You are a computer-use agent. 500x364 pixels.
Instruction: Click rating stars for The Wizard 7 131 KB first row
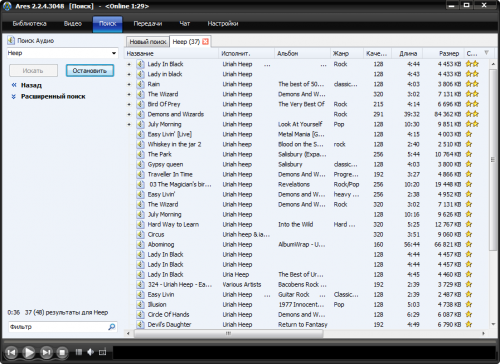472,94
